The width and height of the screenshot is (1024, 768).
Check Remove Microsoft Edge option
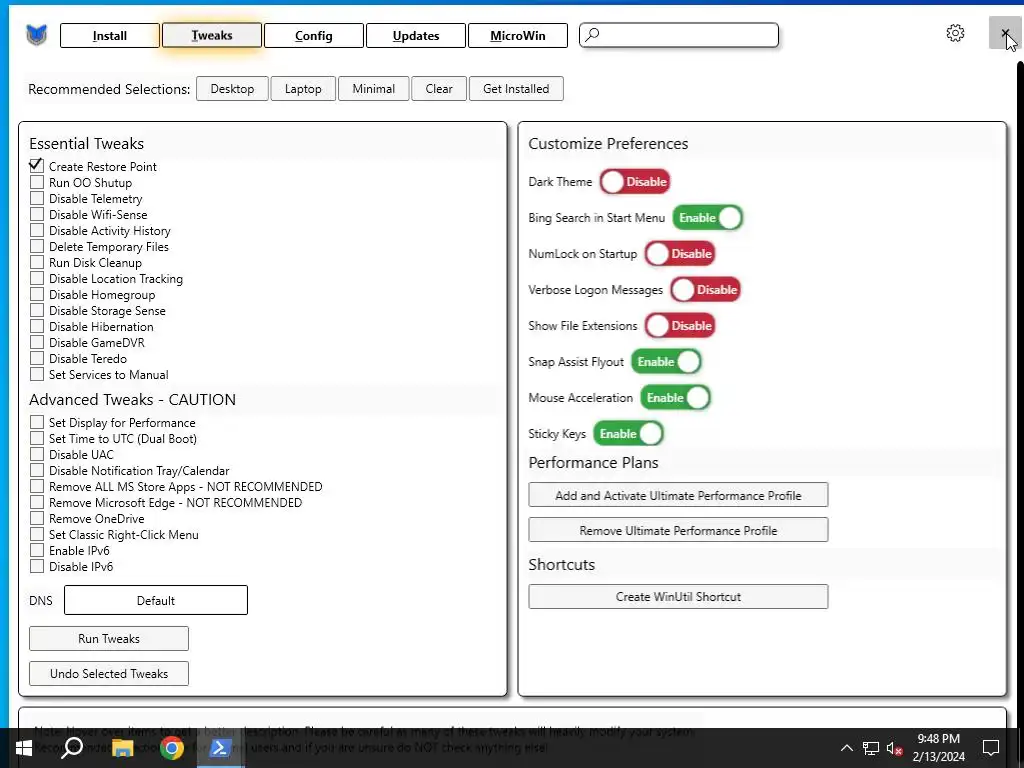pyautogui.click(x=37, y=502)
